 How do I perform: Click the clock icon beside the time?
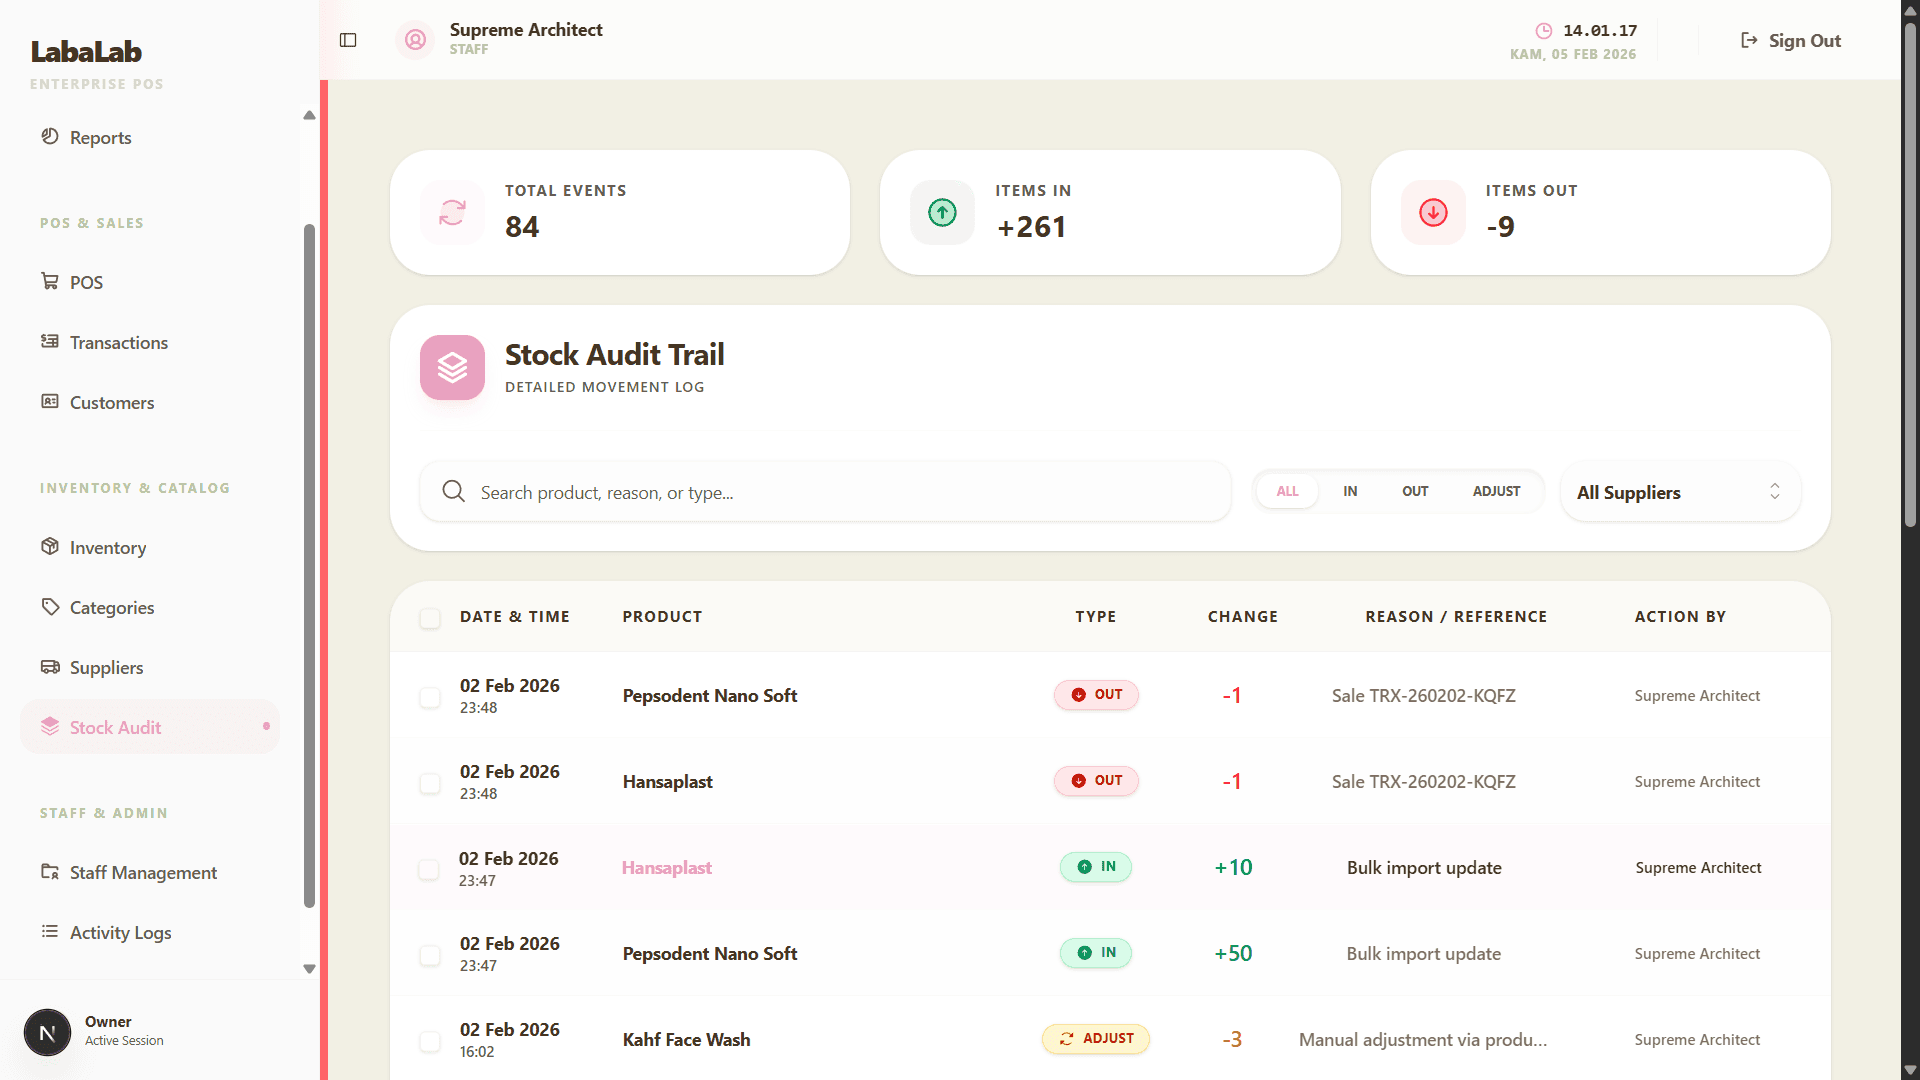(x=1544, y=31)
